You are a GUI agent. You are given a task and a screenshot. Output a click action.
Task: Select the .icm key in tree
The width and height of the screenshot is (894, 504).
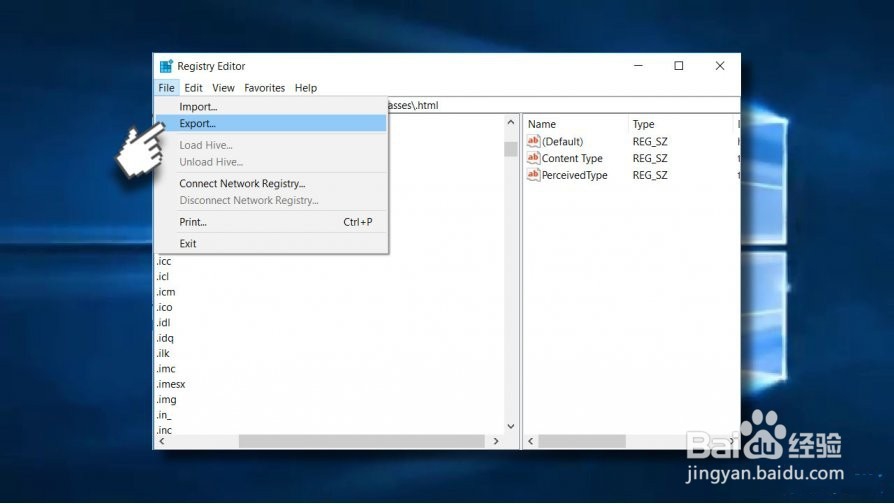[x=166, y=292]
